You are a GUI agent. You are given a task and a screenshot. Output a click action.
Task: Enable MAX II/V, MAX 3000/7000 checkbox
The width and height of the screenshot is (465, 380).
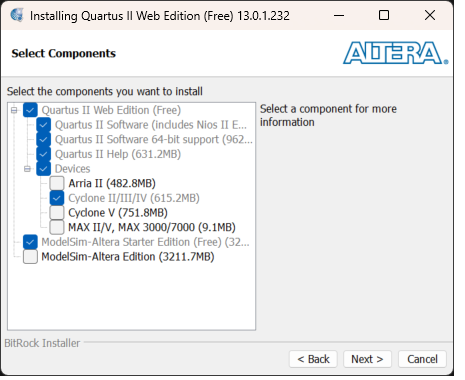(57, 227)
